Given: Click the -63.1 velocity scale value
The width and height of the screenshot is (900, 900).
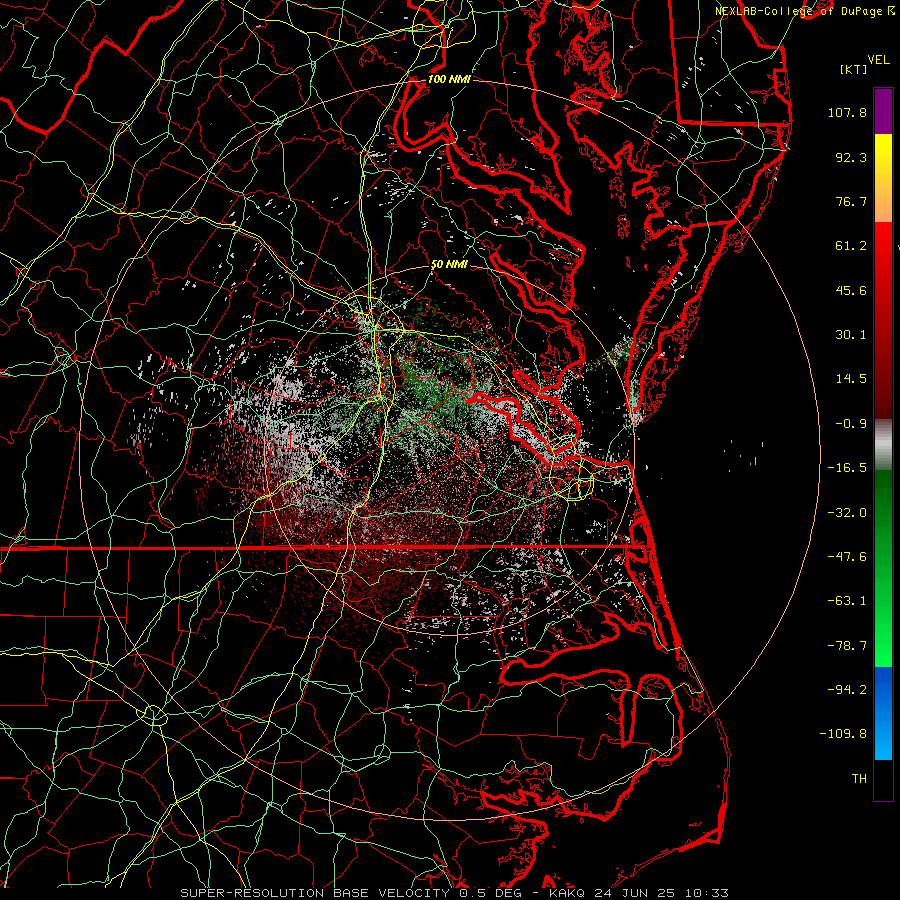Looking at the screenshot, I should (x=847, y=601).
